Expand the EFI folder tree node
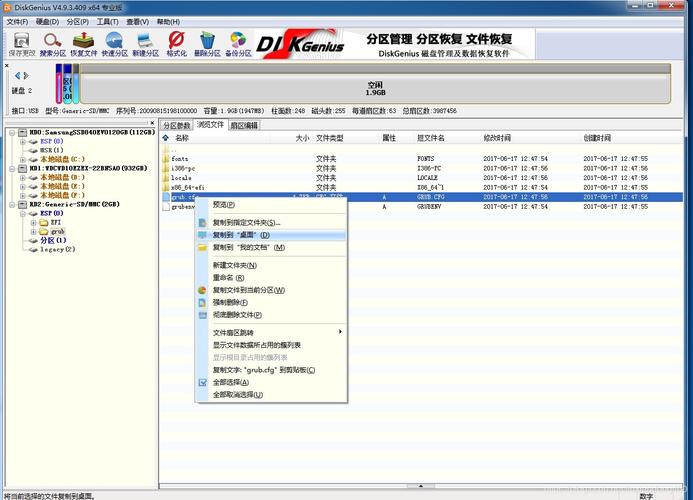Viewport: 693px width, 500px height. point(33,222)
